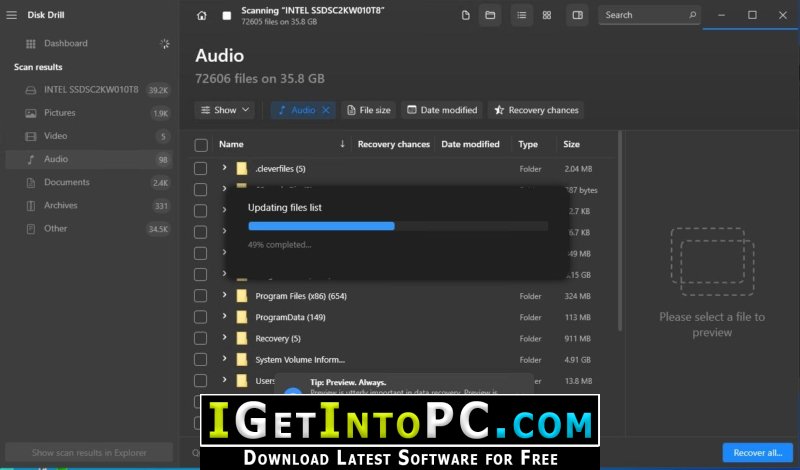Open Other scan results
Screen dimensions: 800x470
(89, 229)
